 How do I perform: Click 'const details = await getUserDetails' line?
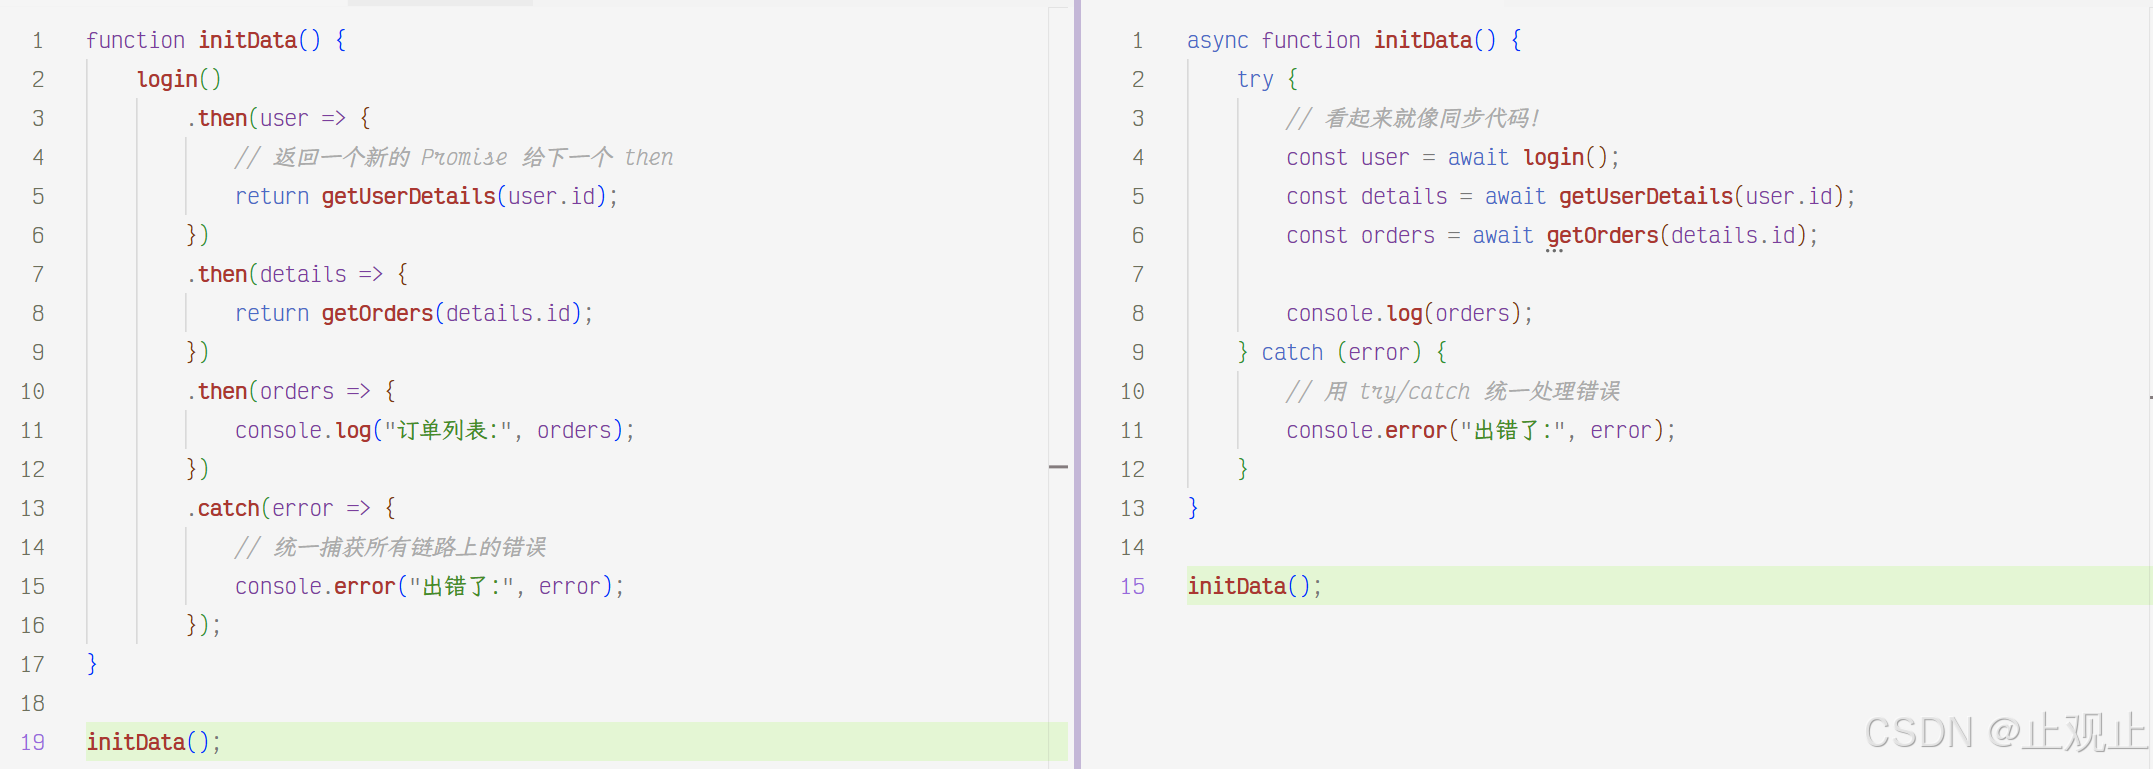click(1570, 196)
